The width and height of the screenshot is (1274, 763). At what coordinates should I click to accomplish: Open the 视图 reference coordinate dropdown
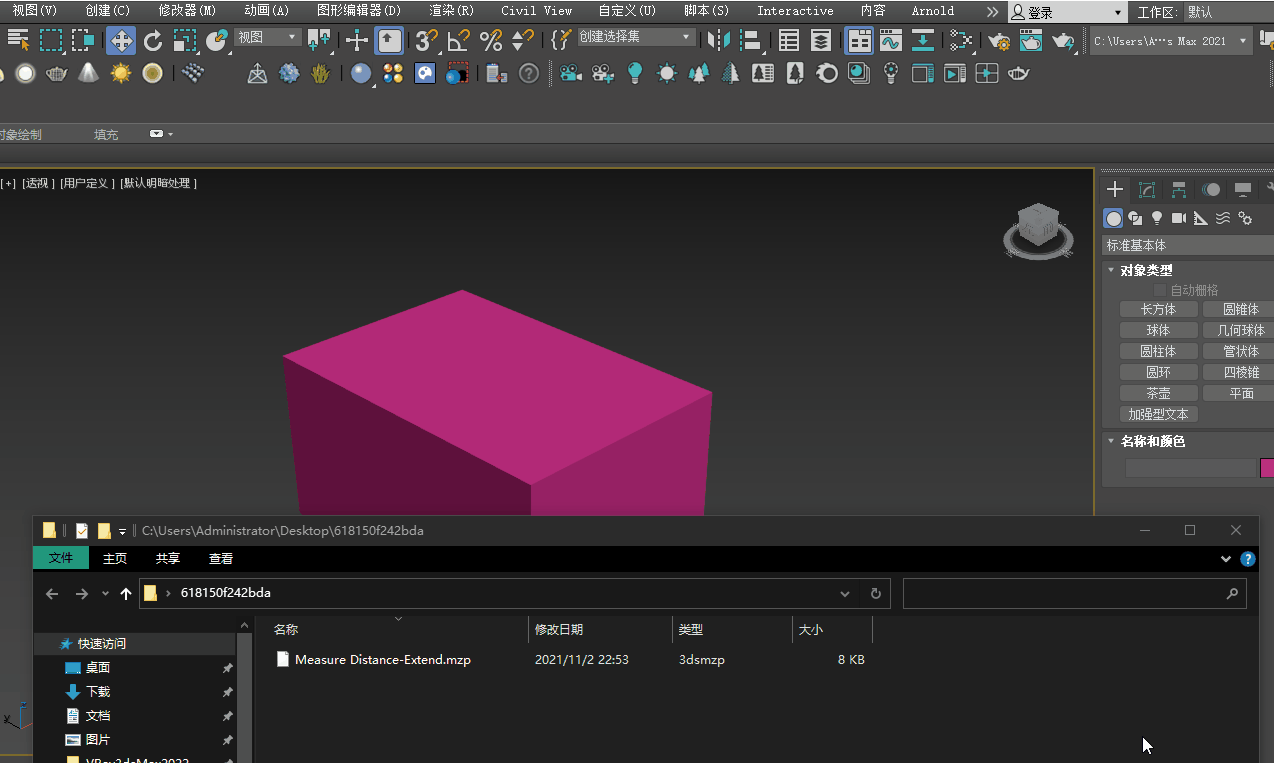[268, 37]
